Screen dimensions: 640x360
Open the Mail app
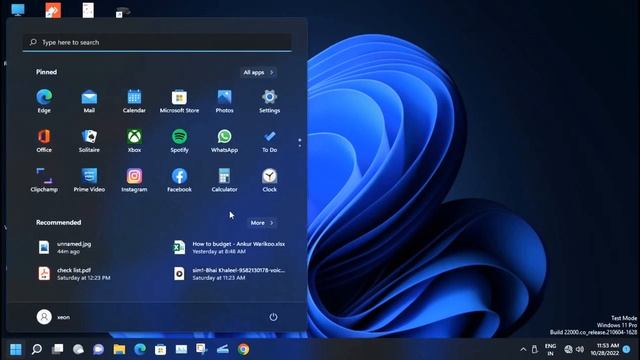coord(89,101)
